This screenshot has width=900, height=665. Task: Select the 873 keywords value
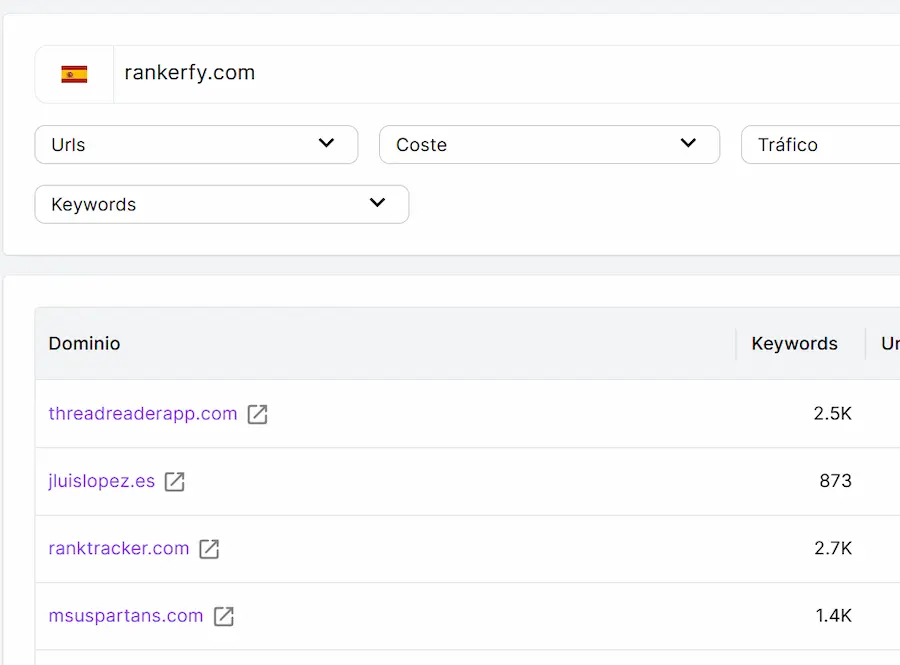coord(835,481)
